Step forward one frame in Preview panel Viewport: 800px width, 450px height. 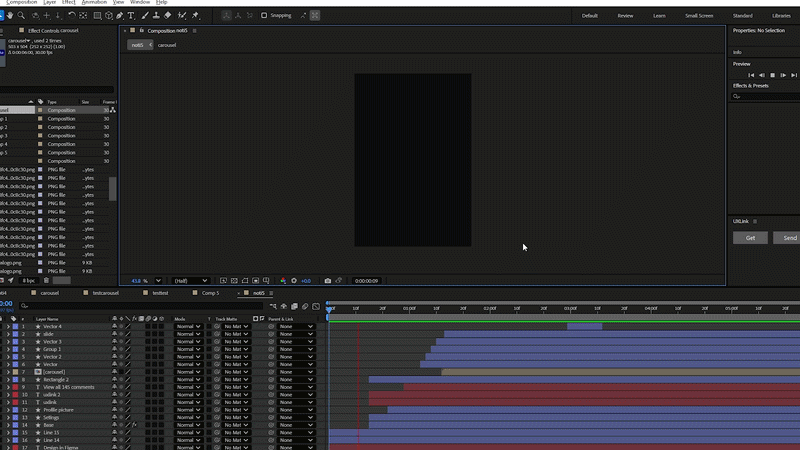[x=783, y=75]
